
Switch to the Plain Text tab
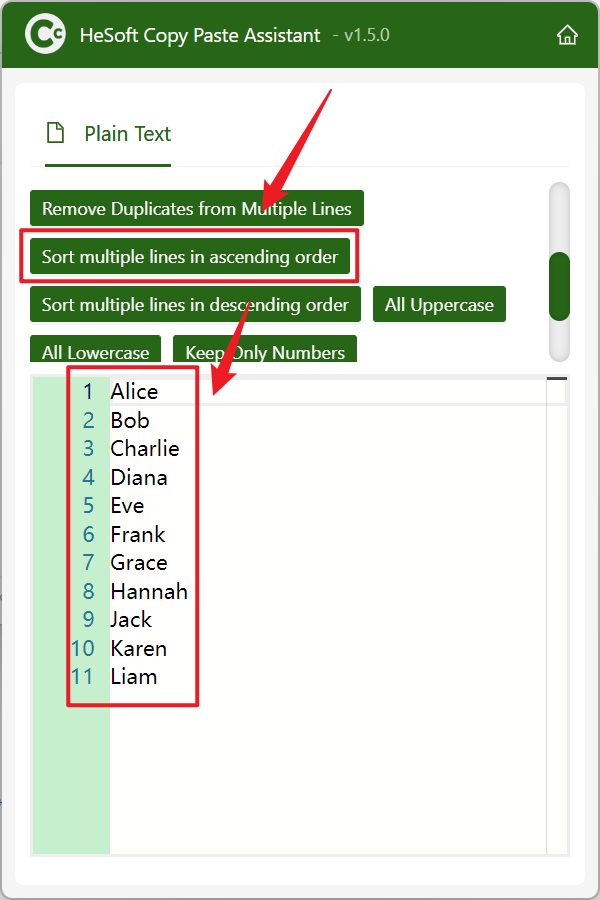(108, 134)
